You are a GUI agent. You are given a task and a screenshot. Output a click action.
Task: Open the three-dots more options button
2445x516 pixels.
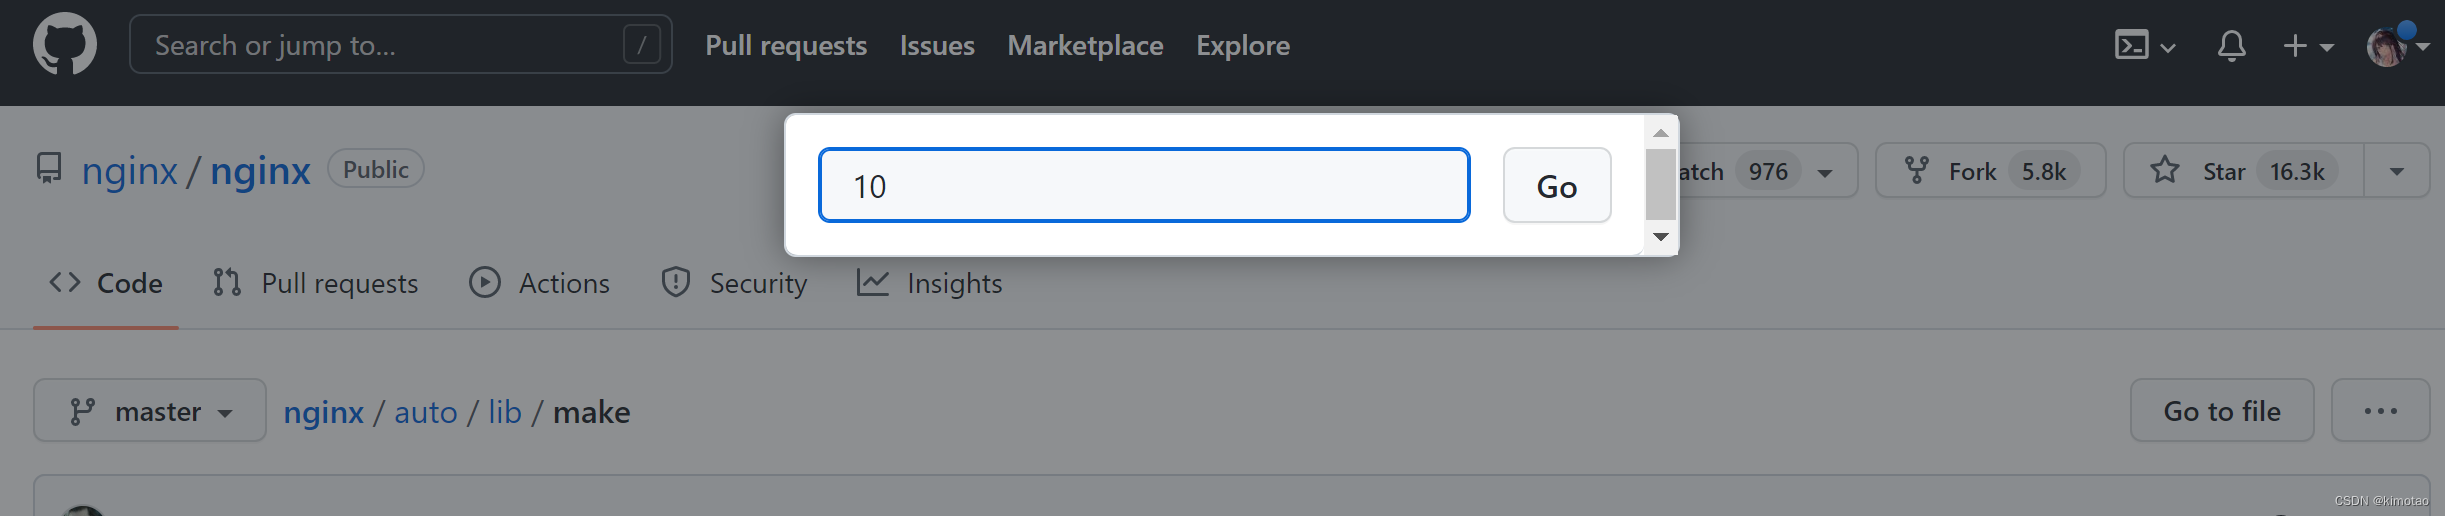click(2380, 411)
